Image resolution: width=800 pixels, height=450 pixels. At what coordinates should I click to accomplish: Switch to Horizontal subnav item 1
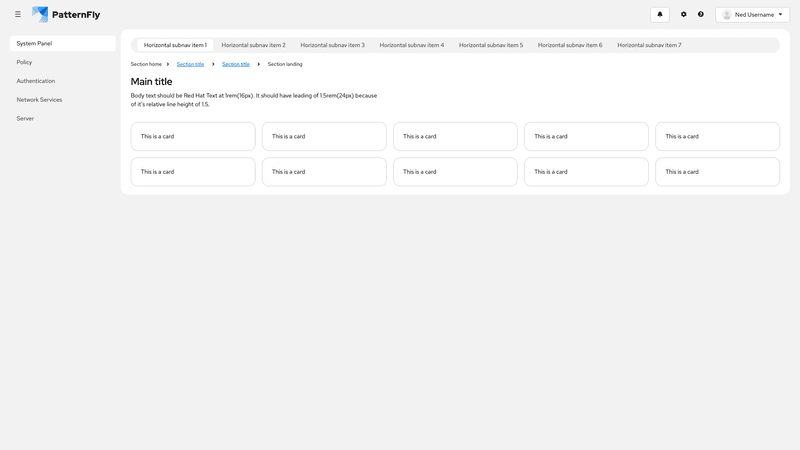tap(175, 45)
